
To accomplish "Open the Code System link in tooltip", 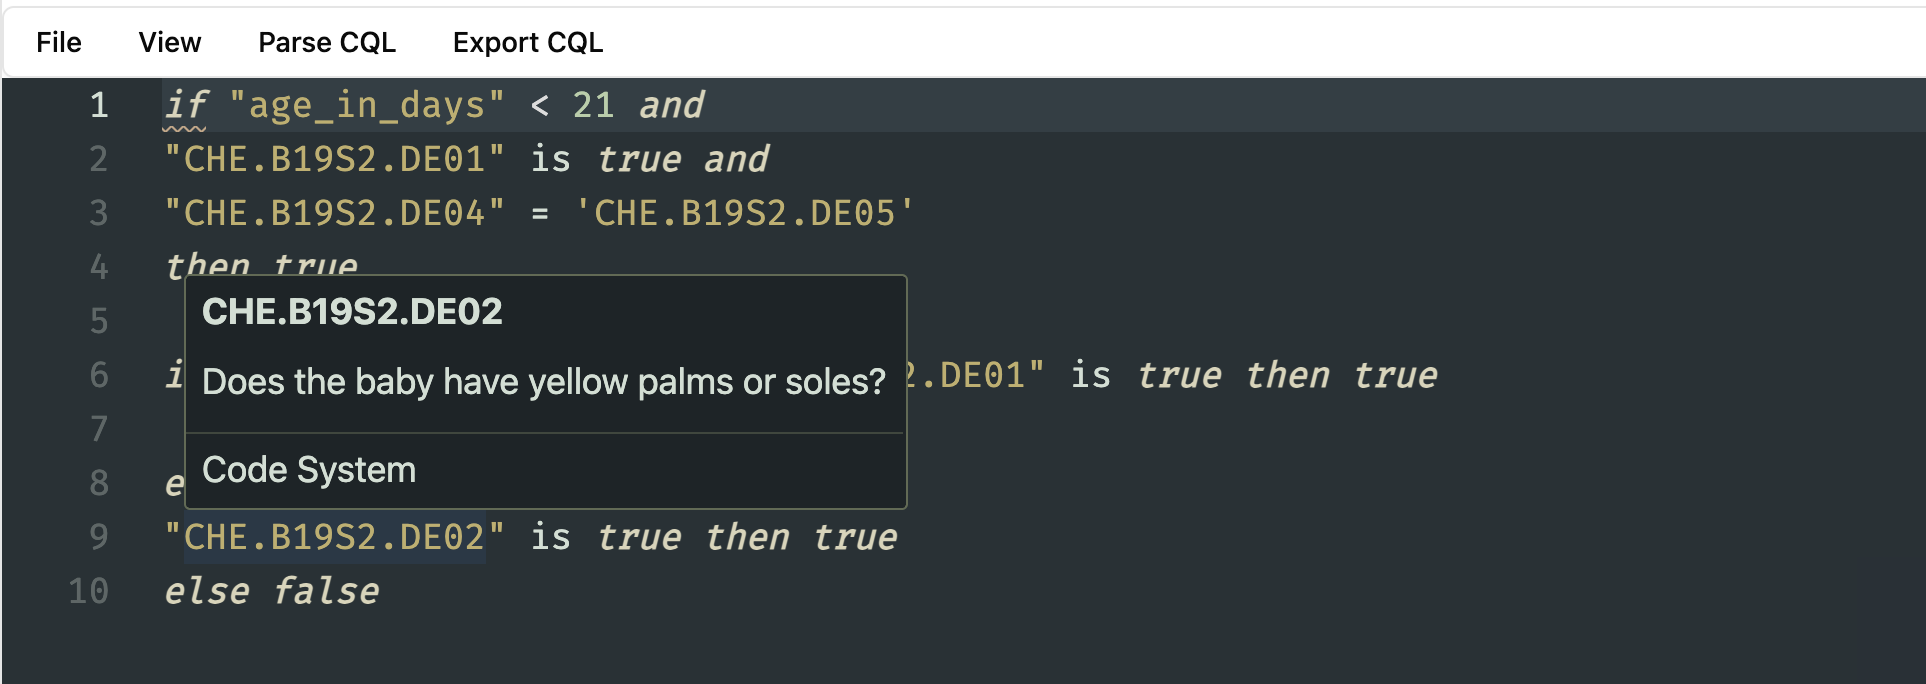I will (308, 469).
